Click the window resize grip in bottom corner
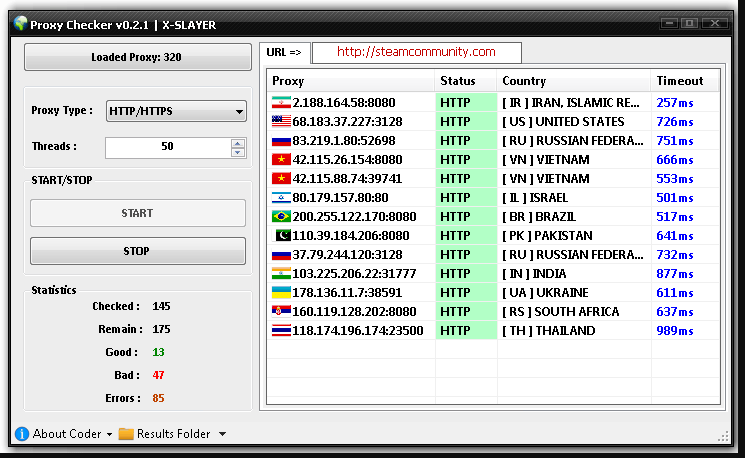This screenshot has width=745, height=458. (723, 437)
